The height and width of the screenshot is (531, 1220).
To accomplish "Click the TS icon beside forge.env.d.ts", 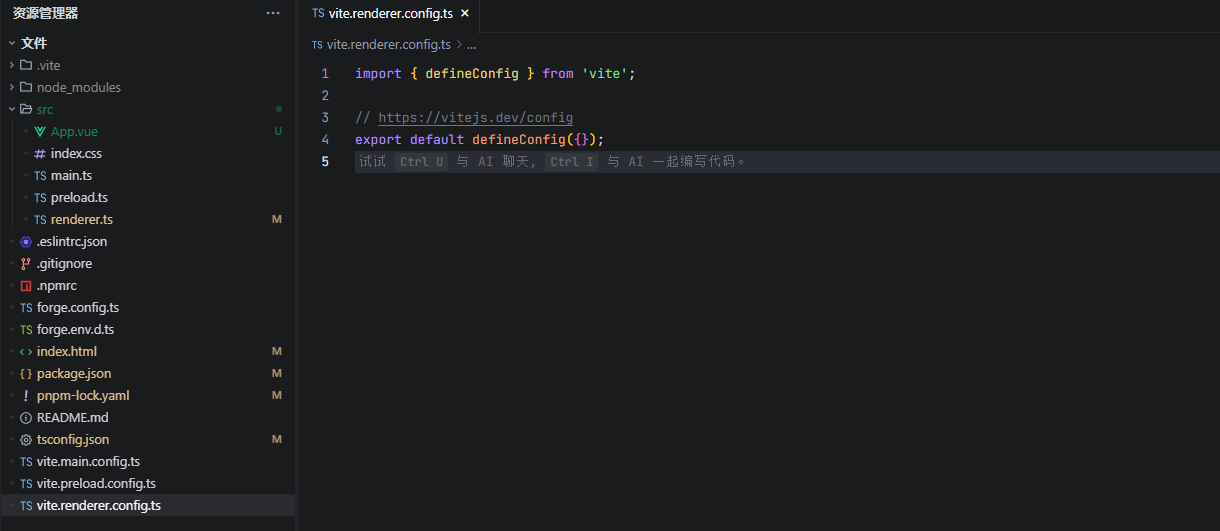I will coord(26,329).
